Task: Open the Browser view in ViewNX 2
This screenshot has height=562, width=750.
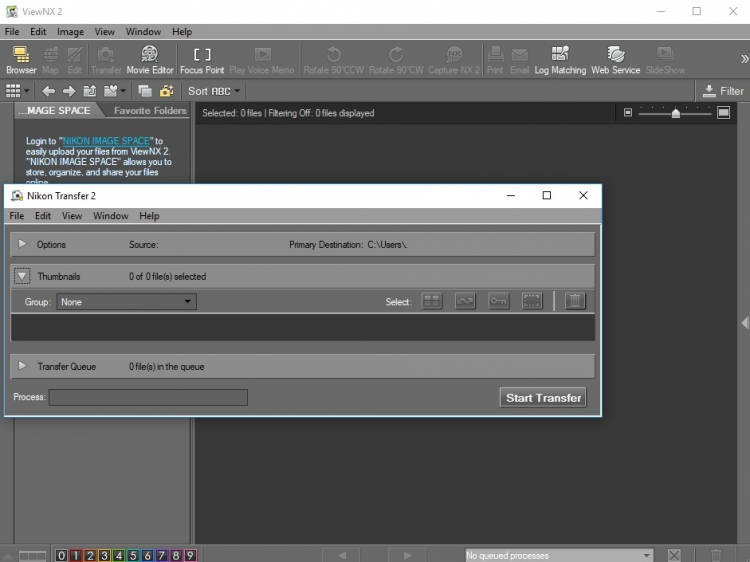Action: (21, 60)
